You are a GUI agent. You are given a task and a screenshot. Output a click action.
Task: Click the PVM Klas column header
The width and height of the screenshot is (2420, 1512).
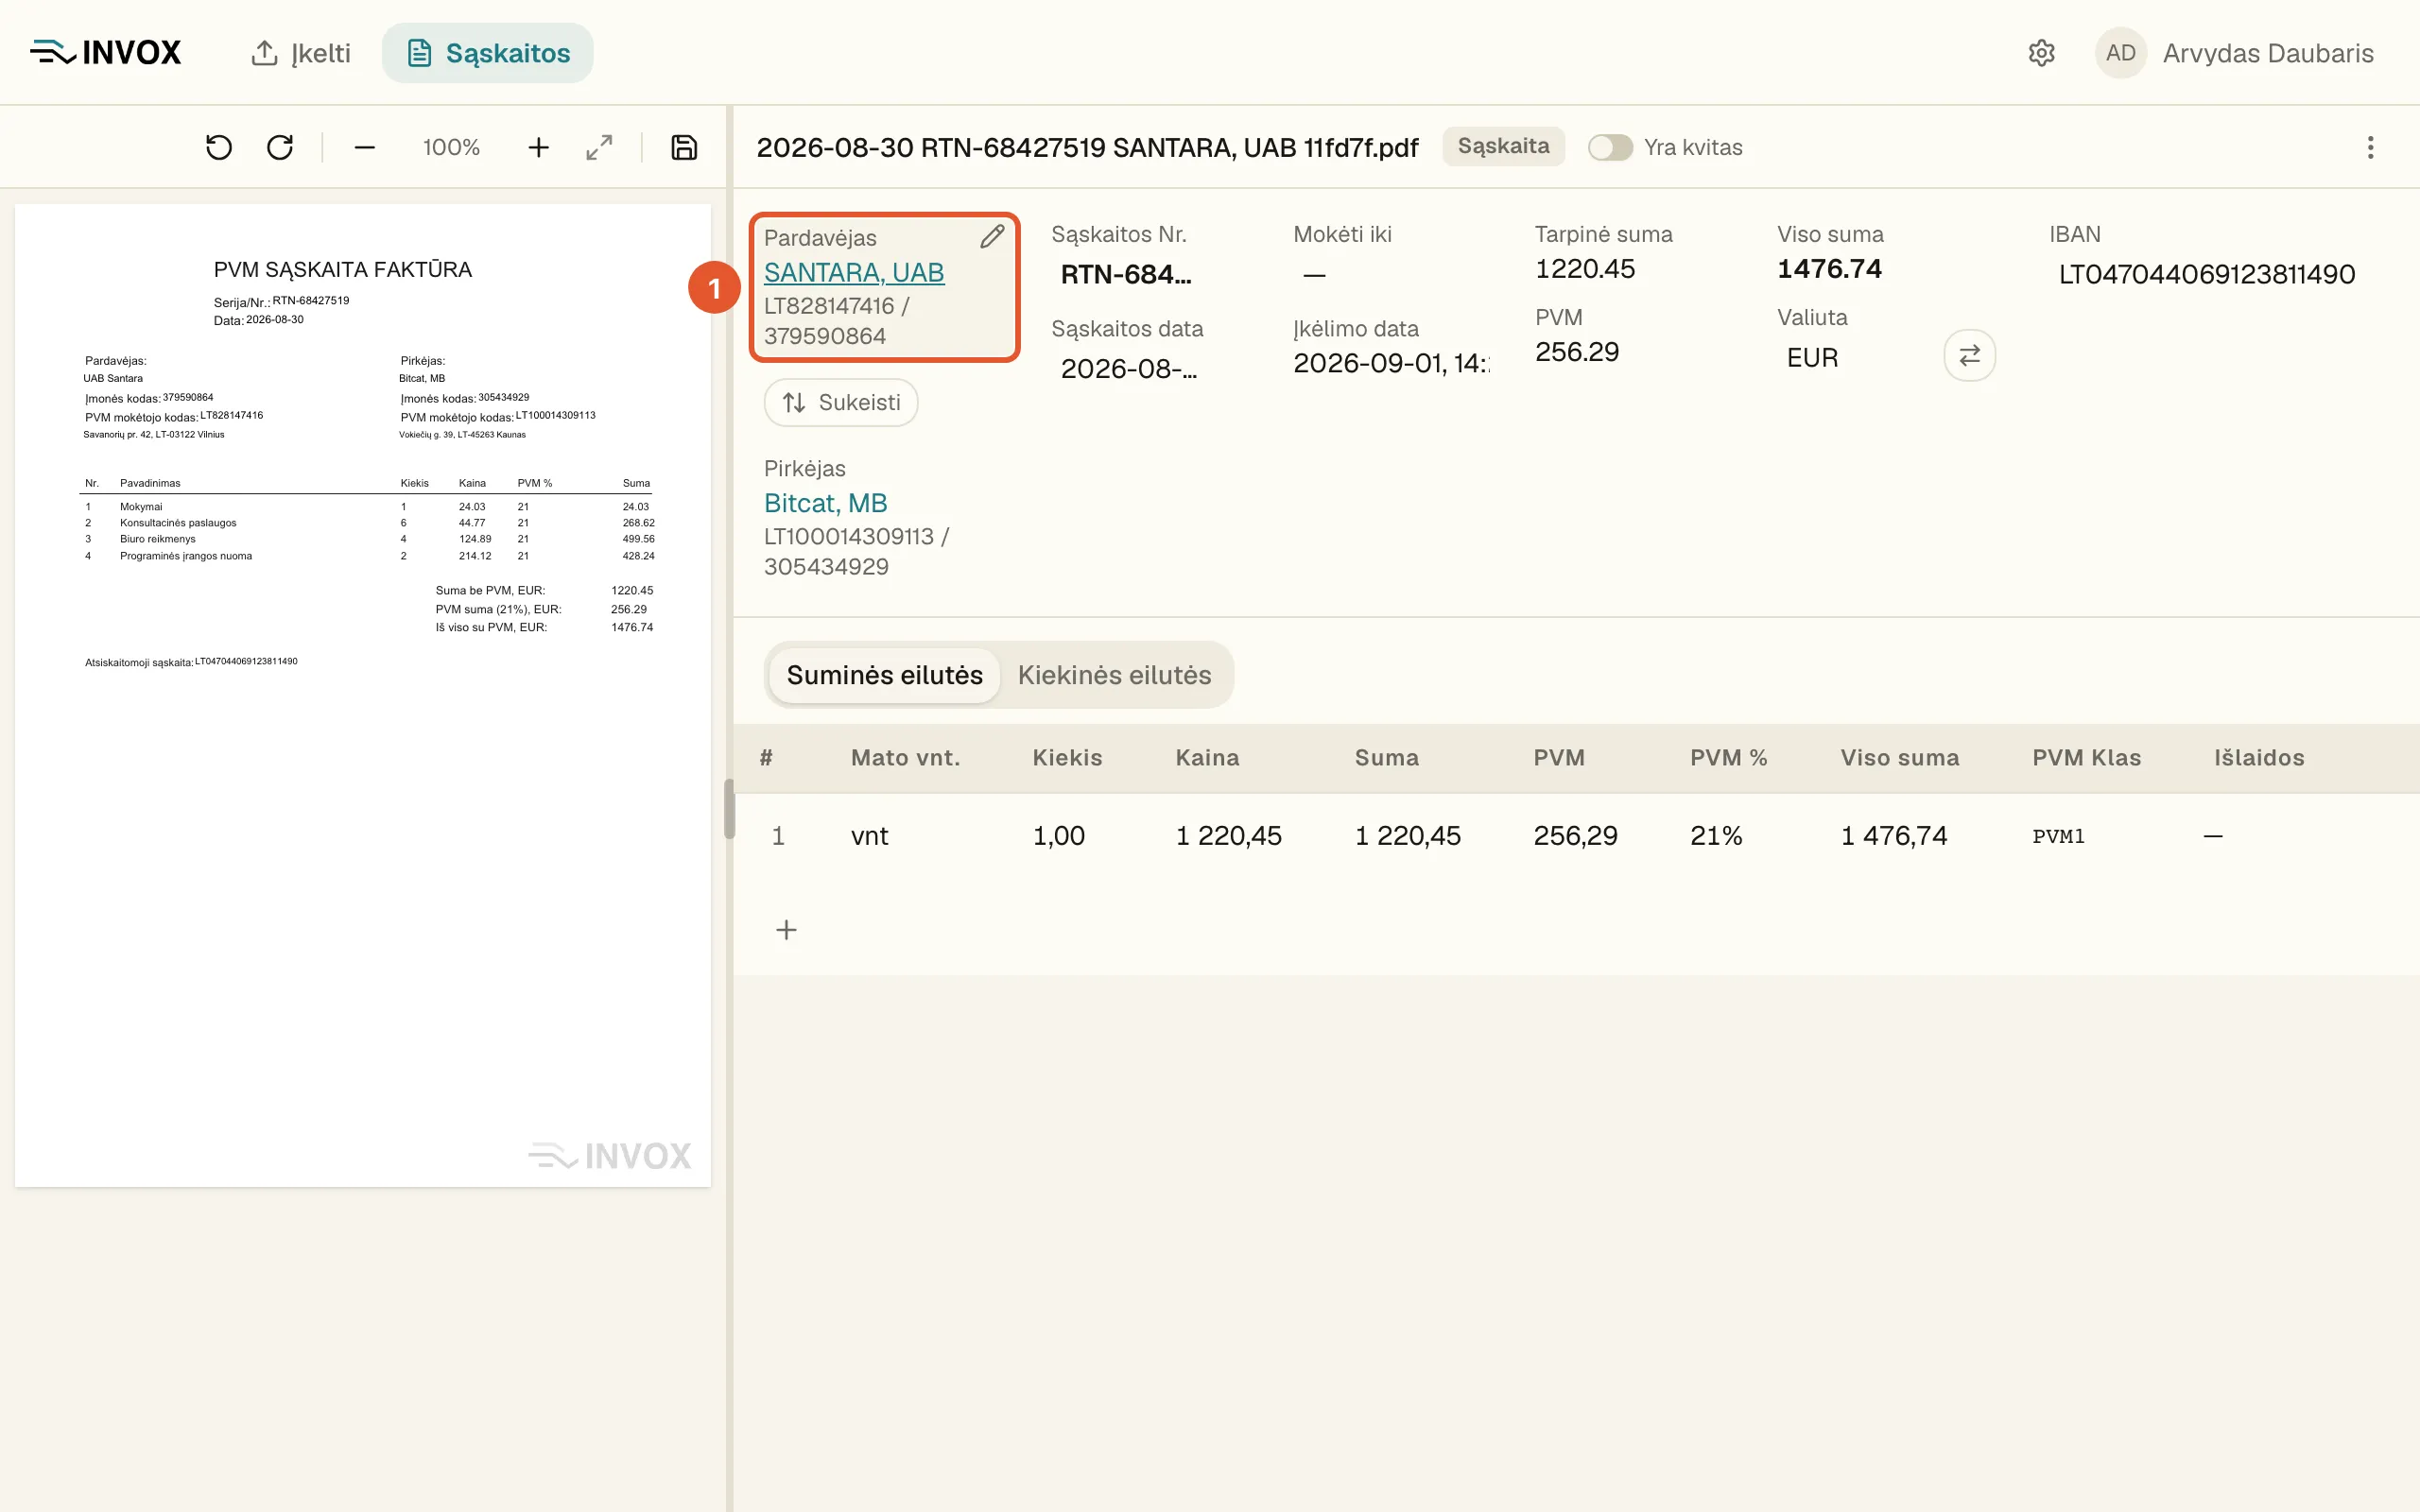point(2086,758)
